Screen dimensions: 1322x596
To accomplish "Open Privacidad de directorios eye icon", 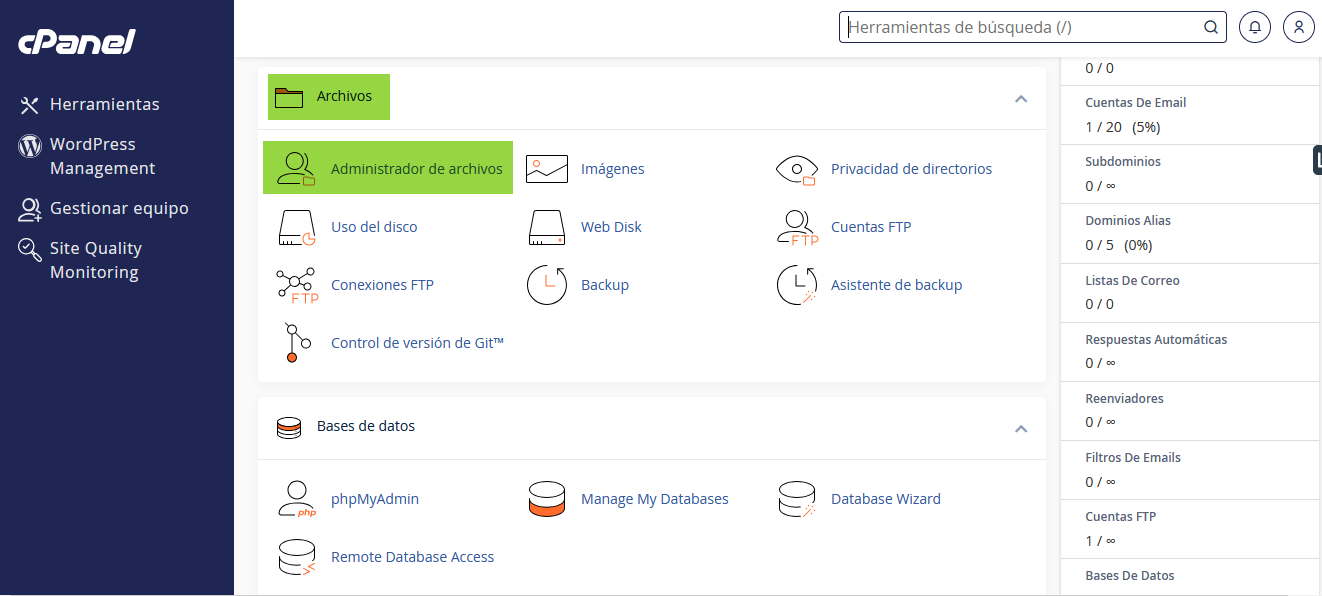I will tap(797, 169).
